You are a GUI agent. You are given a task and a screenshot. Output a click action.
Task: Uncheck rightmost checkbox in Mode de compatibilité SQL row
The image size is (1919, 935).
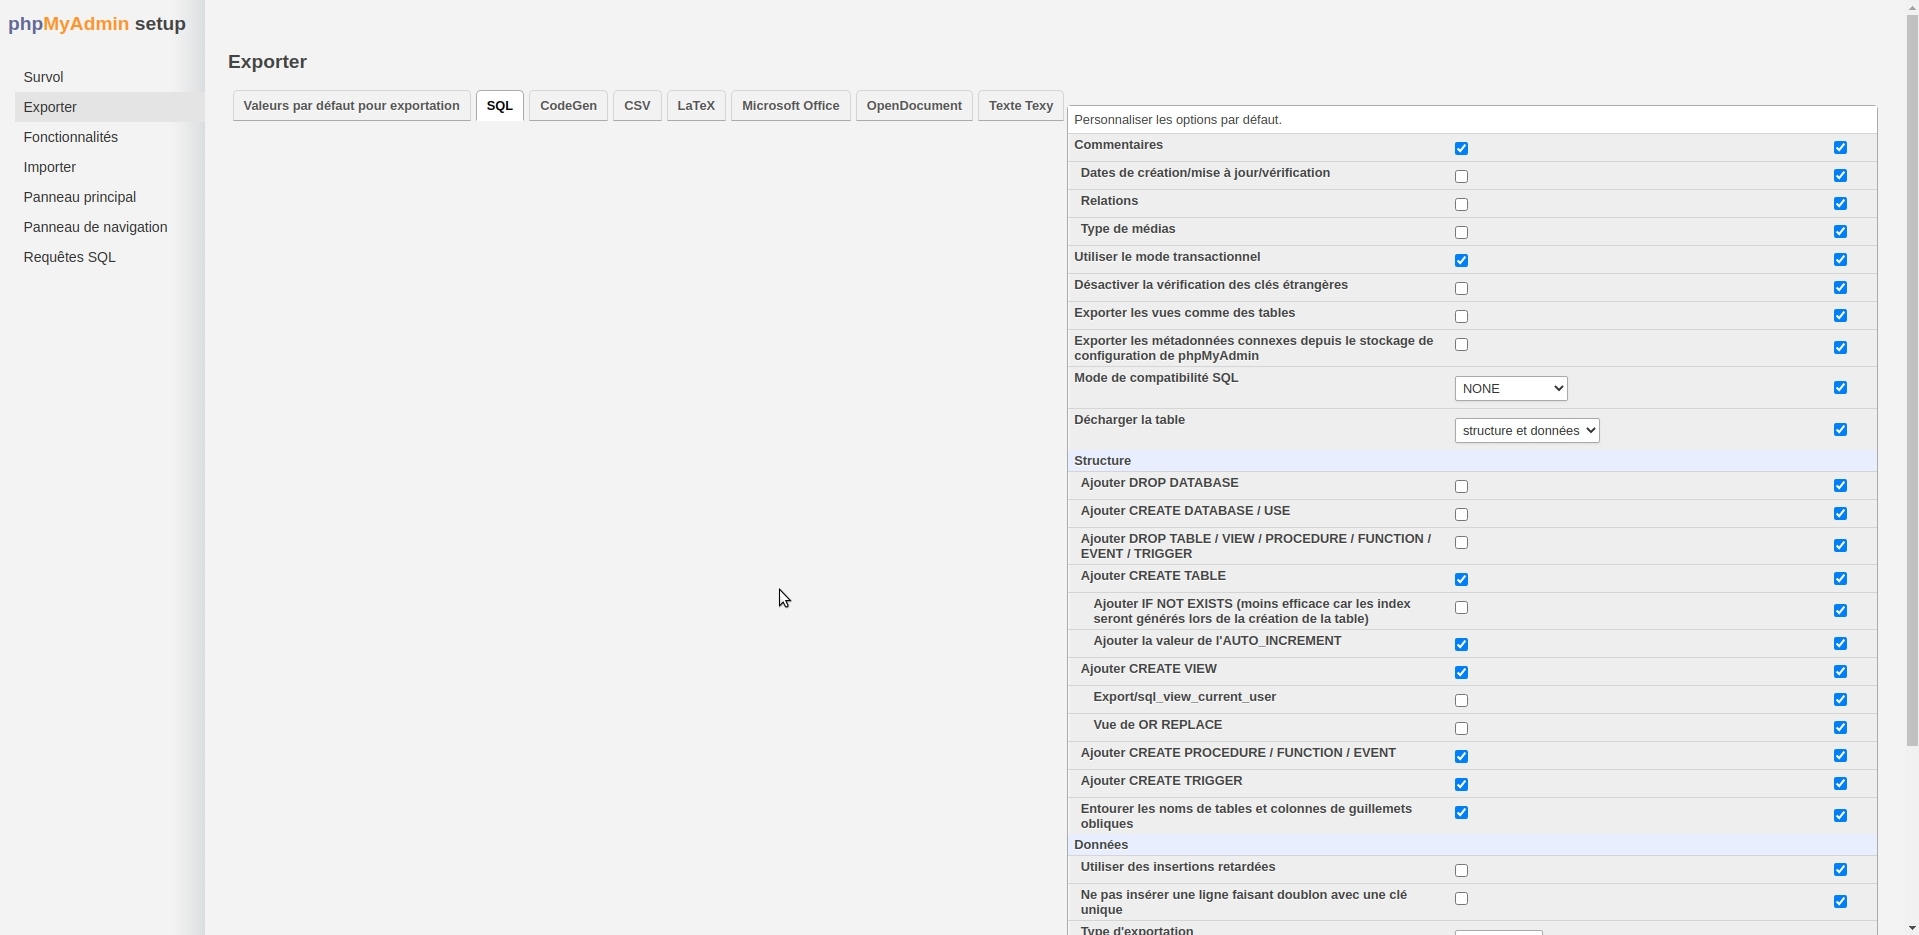point(1840,388)
